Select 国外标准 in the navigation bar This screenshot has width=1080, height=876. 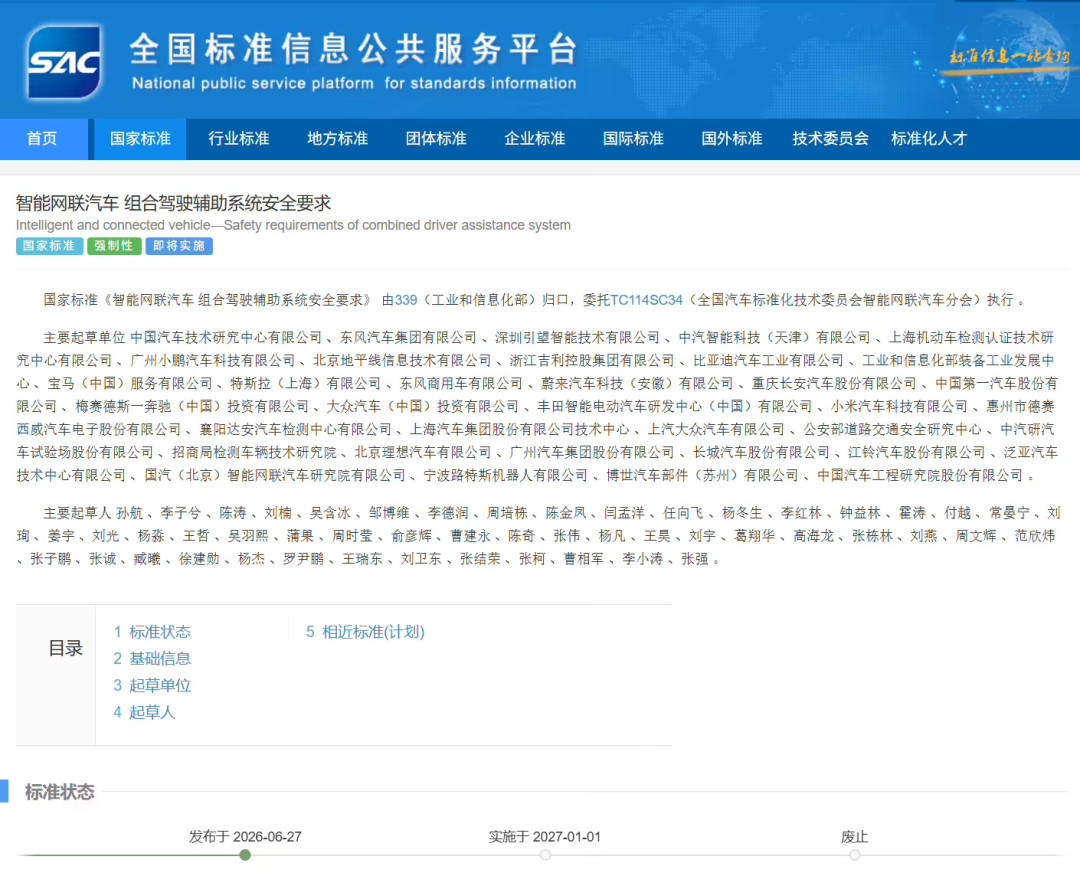click(731, 138)
